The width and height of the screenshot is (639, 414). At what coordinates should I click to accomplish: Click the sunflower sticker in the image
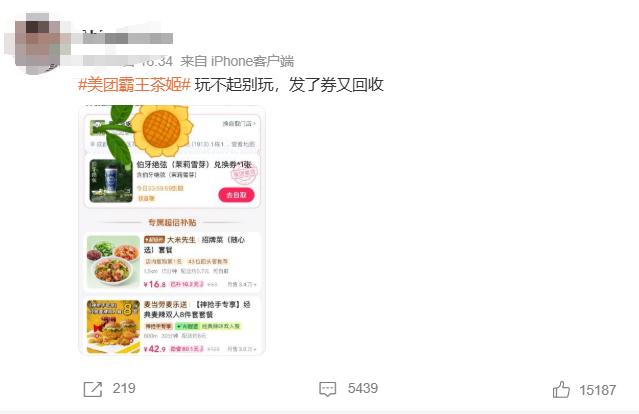(x=162, y=130)
